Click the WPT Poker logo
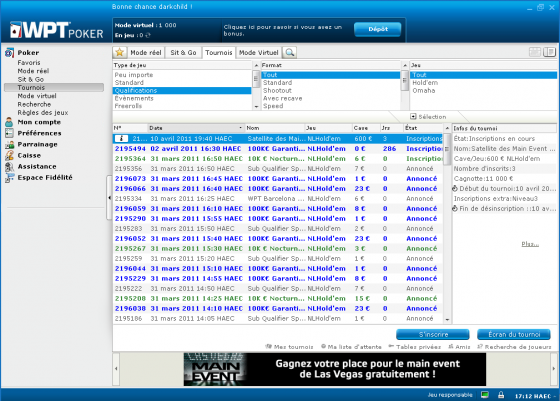 pos(57,30)
